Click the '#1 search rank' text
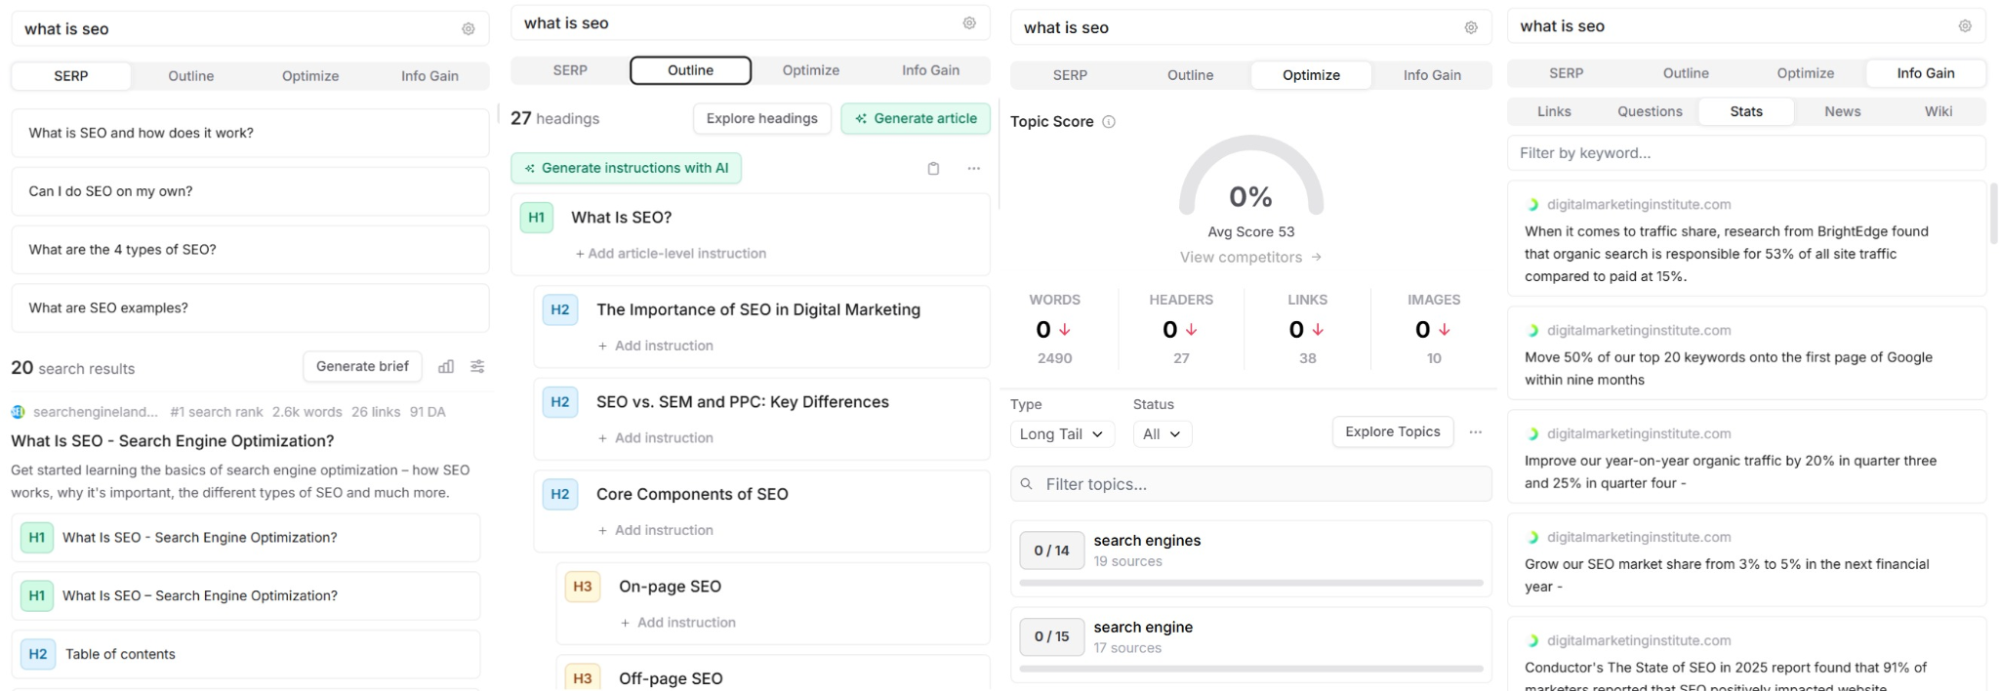The width and height of the screenshot is (1999, 692). click(x=217, y=412)
